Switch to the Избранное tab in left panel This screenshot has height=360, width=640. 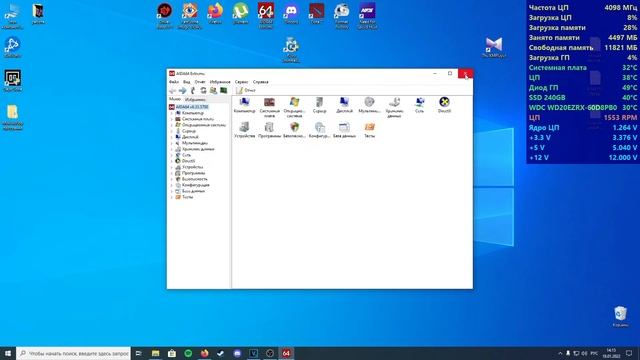click(195, 100)
